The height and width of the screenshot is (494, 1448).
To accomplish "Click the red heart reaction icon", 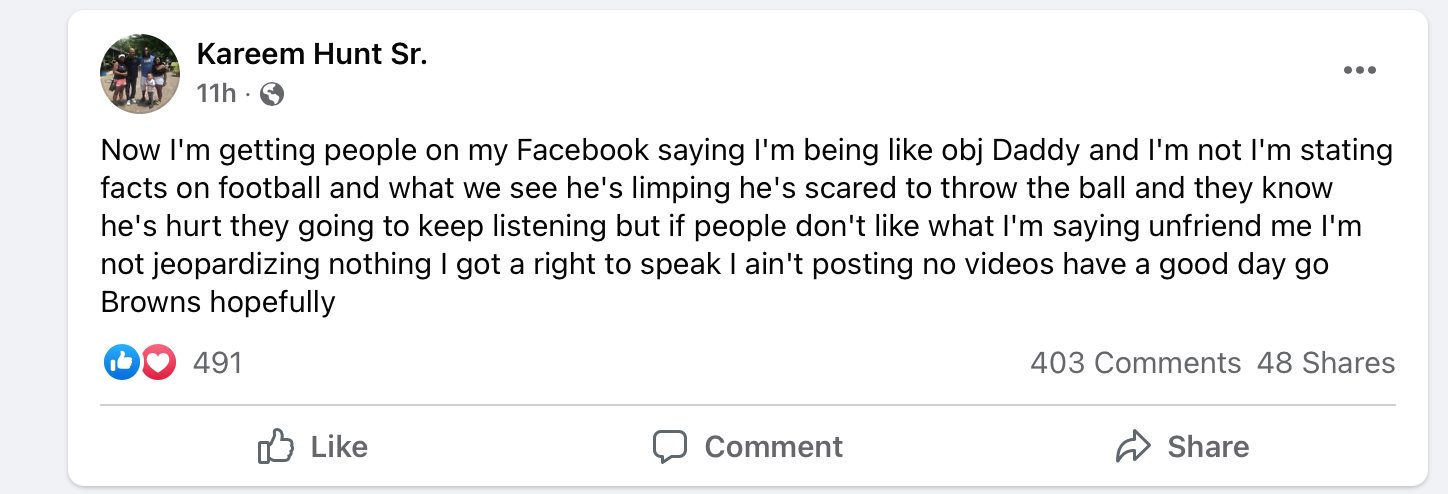I will pos(159,362).
